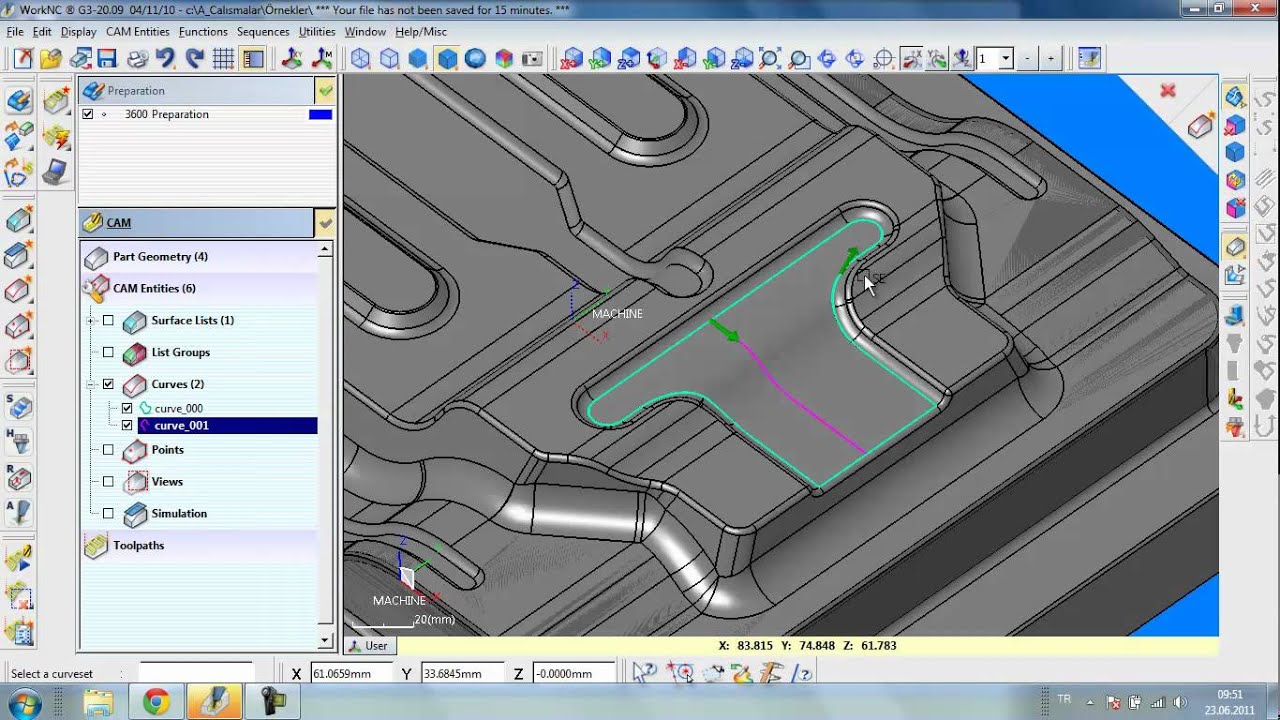Redo the last action
The image size is (1280, 720).
tap(194, 59)
